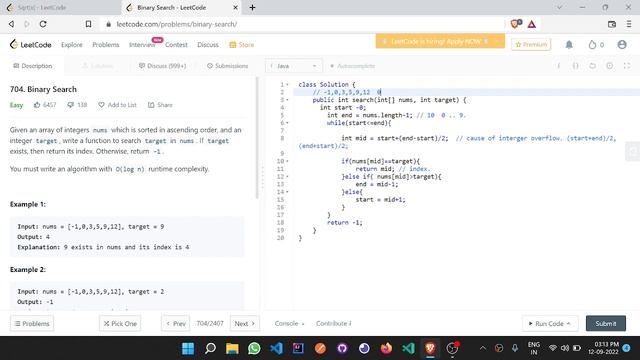Click the Contribute link
640x360 pixels.
(x=333, y=323)
